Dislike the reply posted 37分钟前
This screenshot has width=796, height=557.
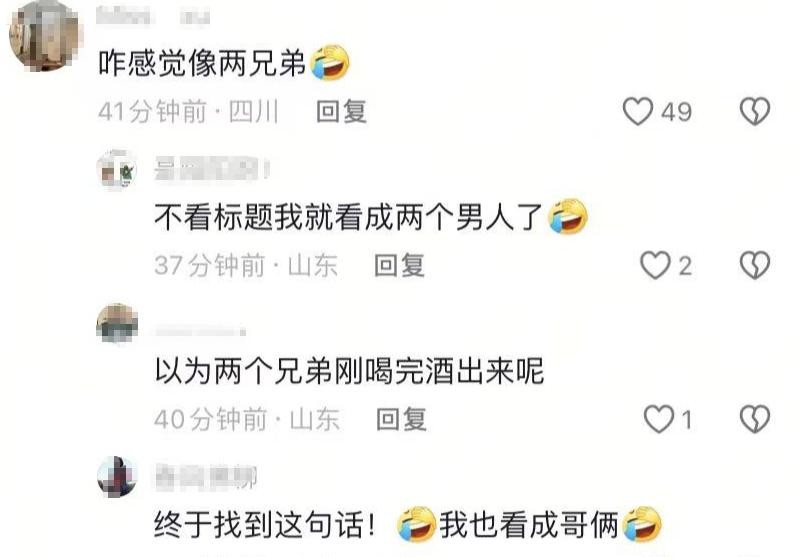pos(755,265)
